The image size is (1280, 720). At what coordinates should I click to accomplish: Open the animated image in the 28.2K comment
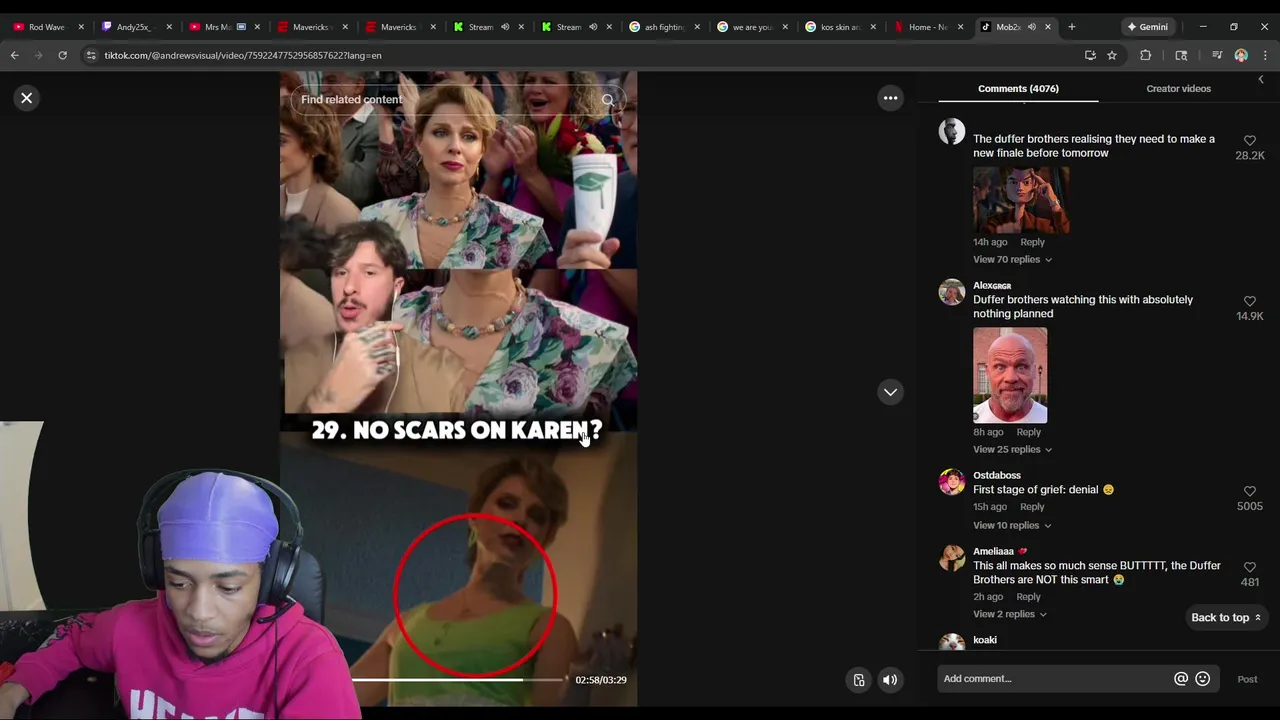(1021, 199)
